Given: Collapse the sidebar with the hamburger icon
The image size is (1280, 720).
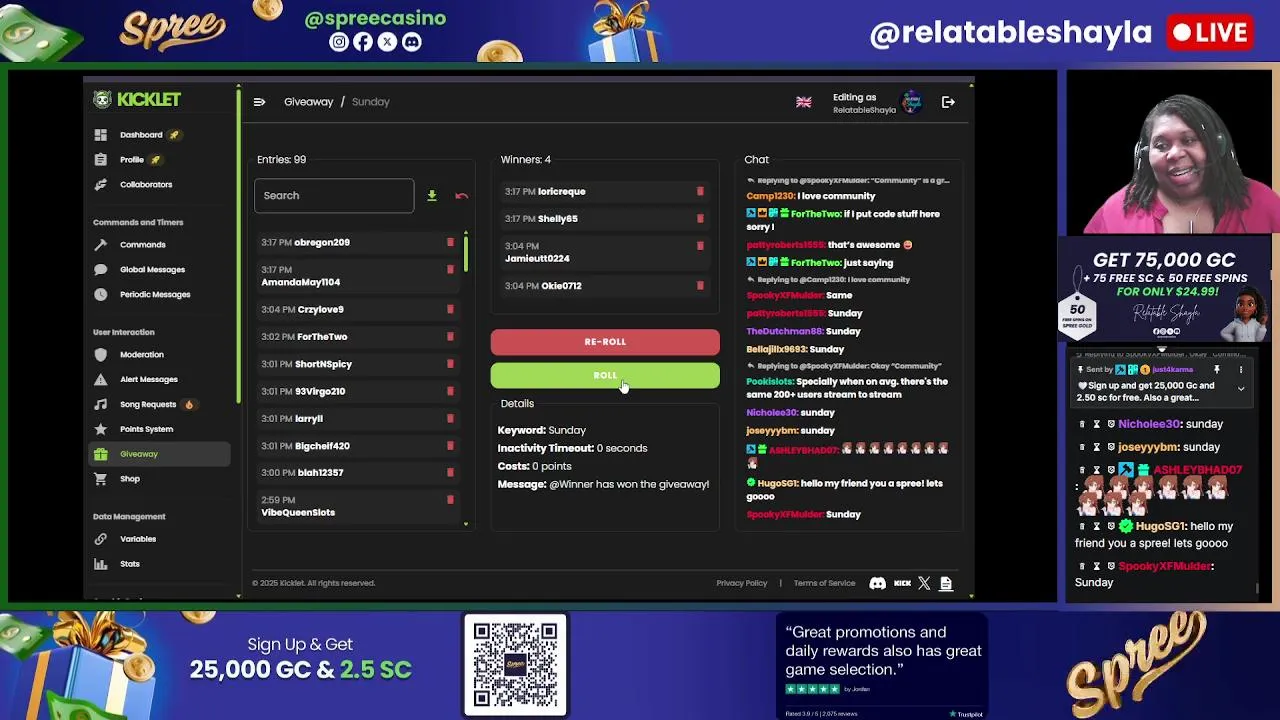Looking at the screenshot, I should (x=259, y=102).
